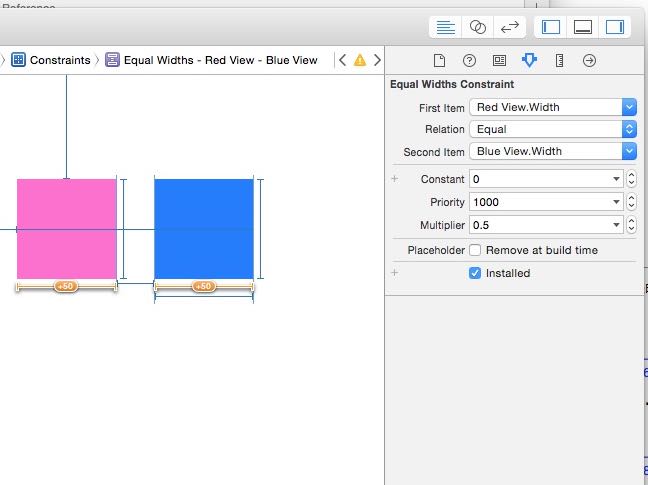Open the Attributes inspector
The height and width of the screenshot is (485, 648).
coord(529,60)
